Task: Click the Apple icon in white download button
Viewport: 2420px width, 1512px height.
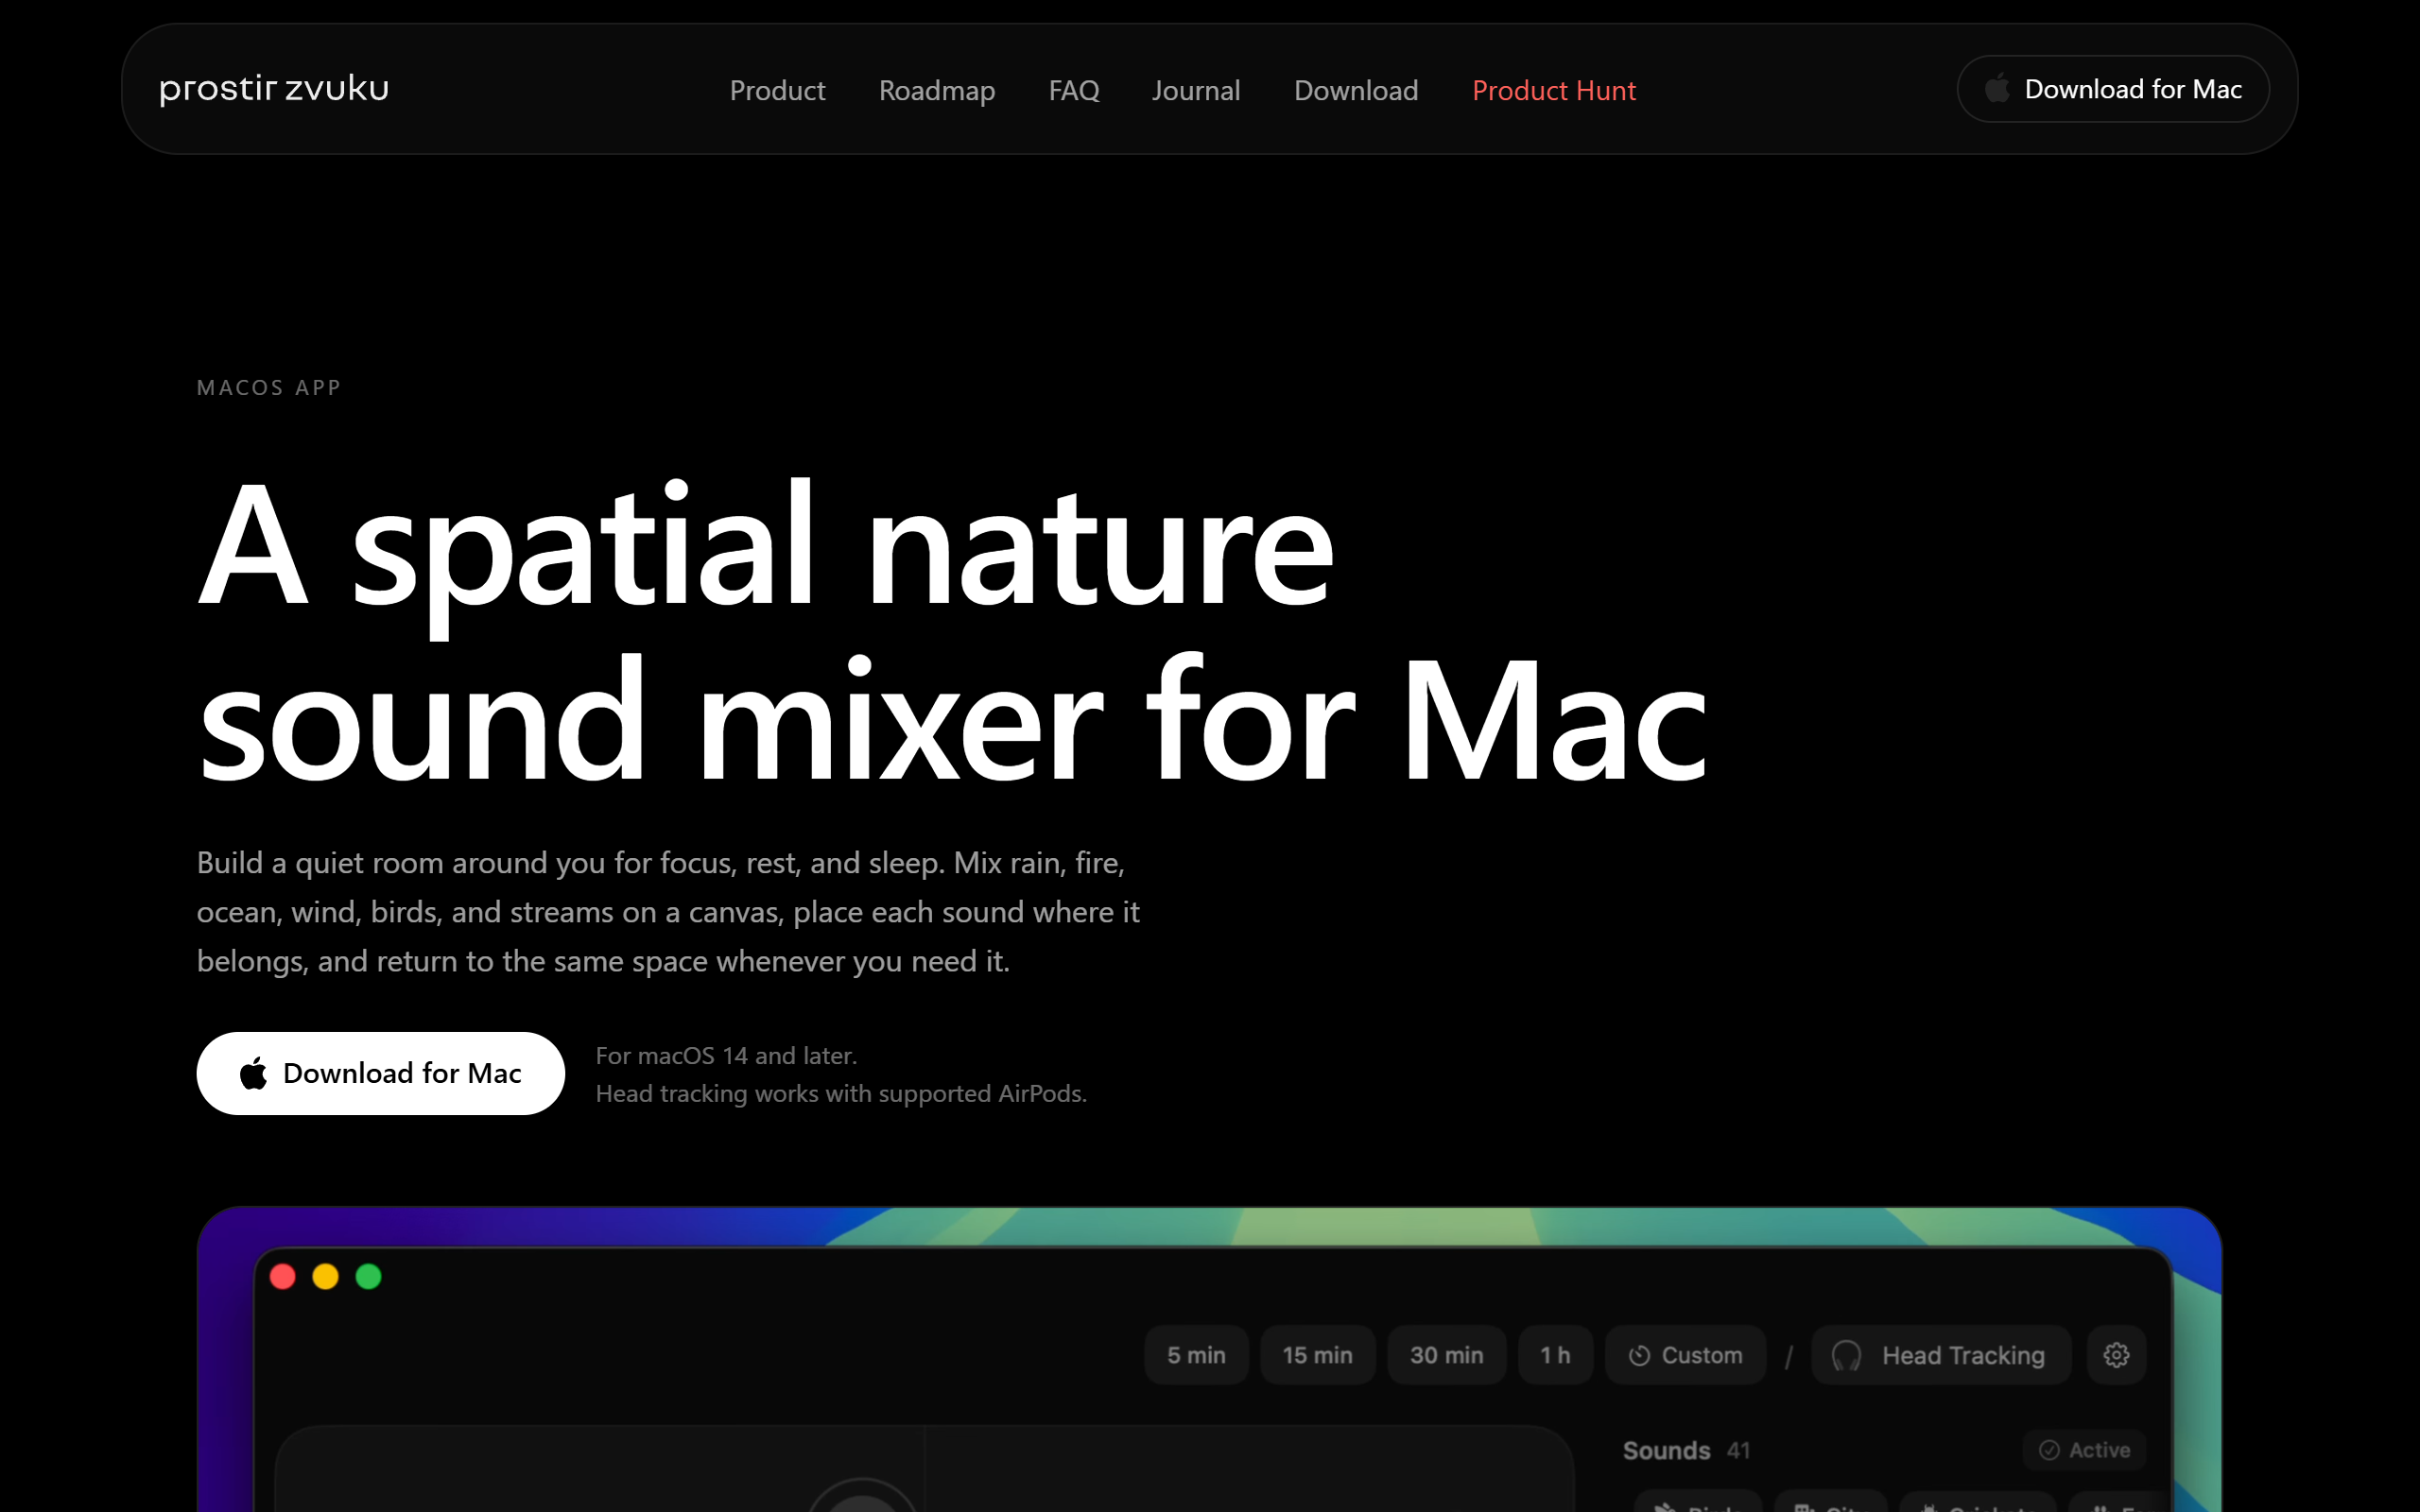Action: (x=253, y=1073)
